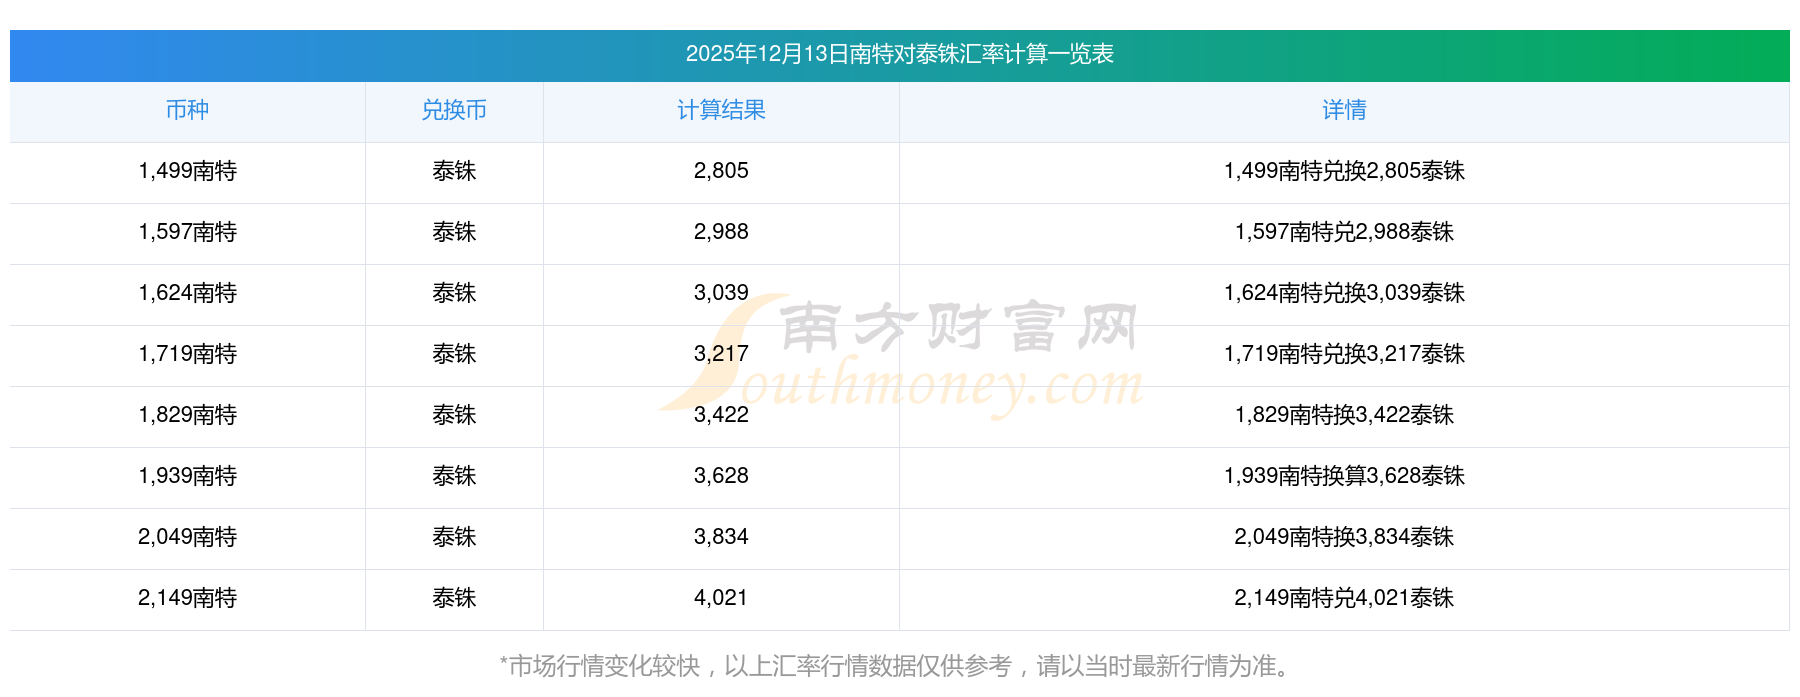Click 泰铢 in the 1,719南特 row
1800x697 pixels.
[454, 354]
